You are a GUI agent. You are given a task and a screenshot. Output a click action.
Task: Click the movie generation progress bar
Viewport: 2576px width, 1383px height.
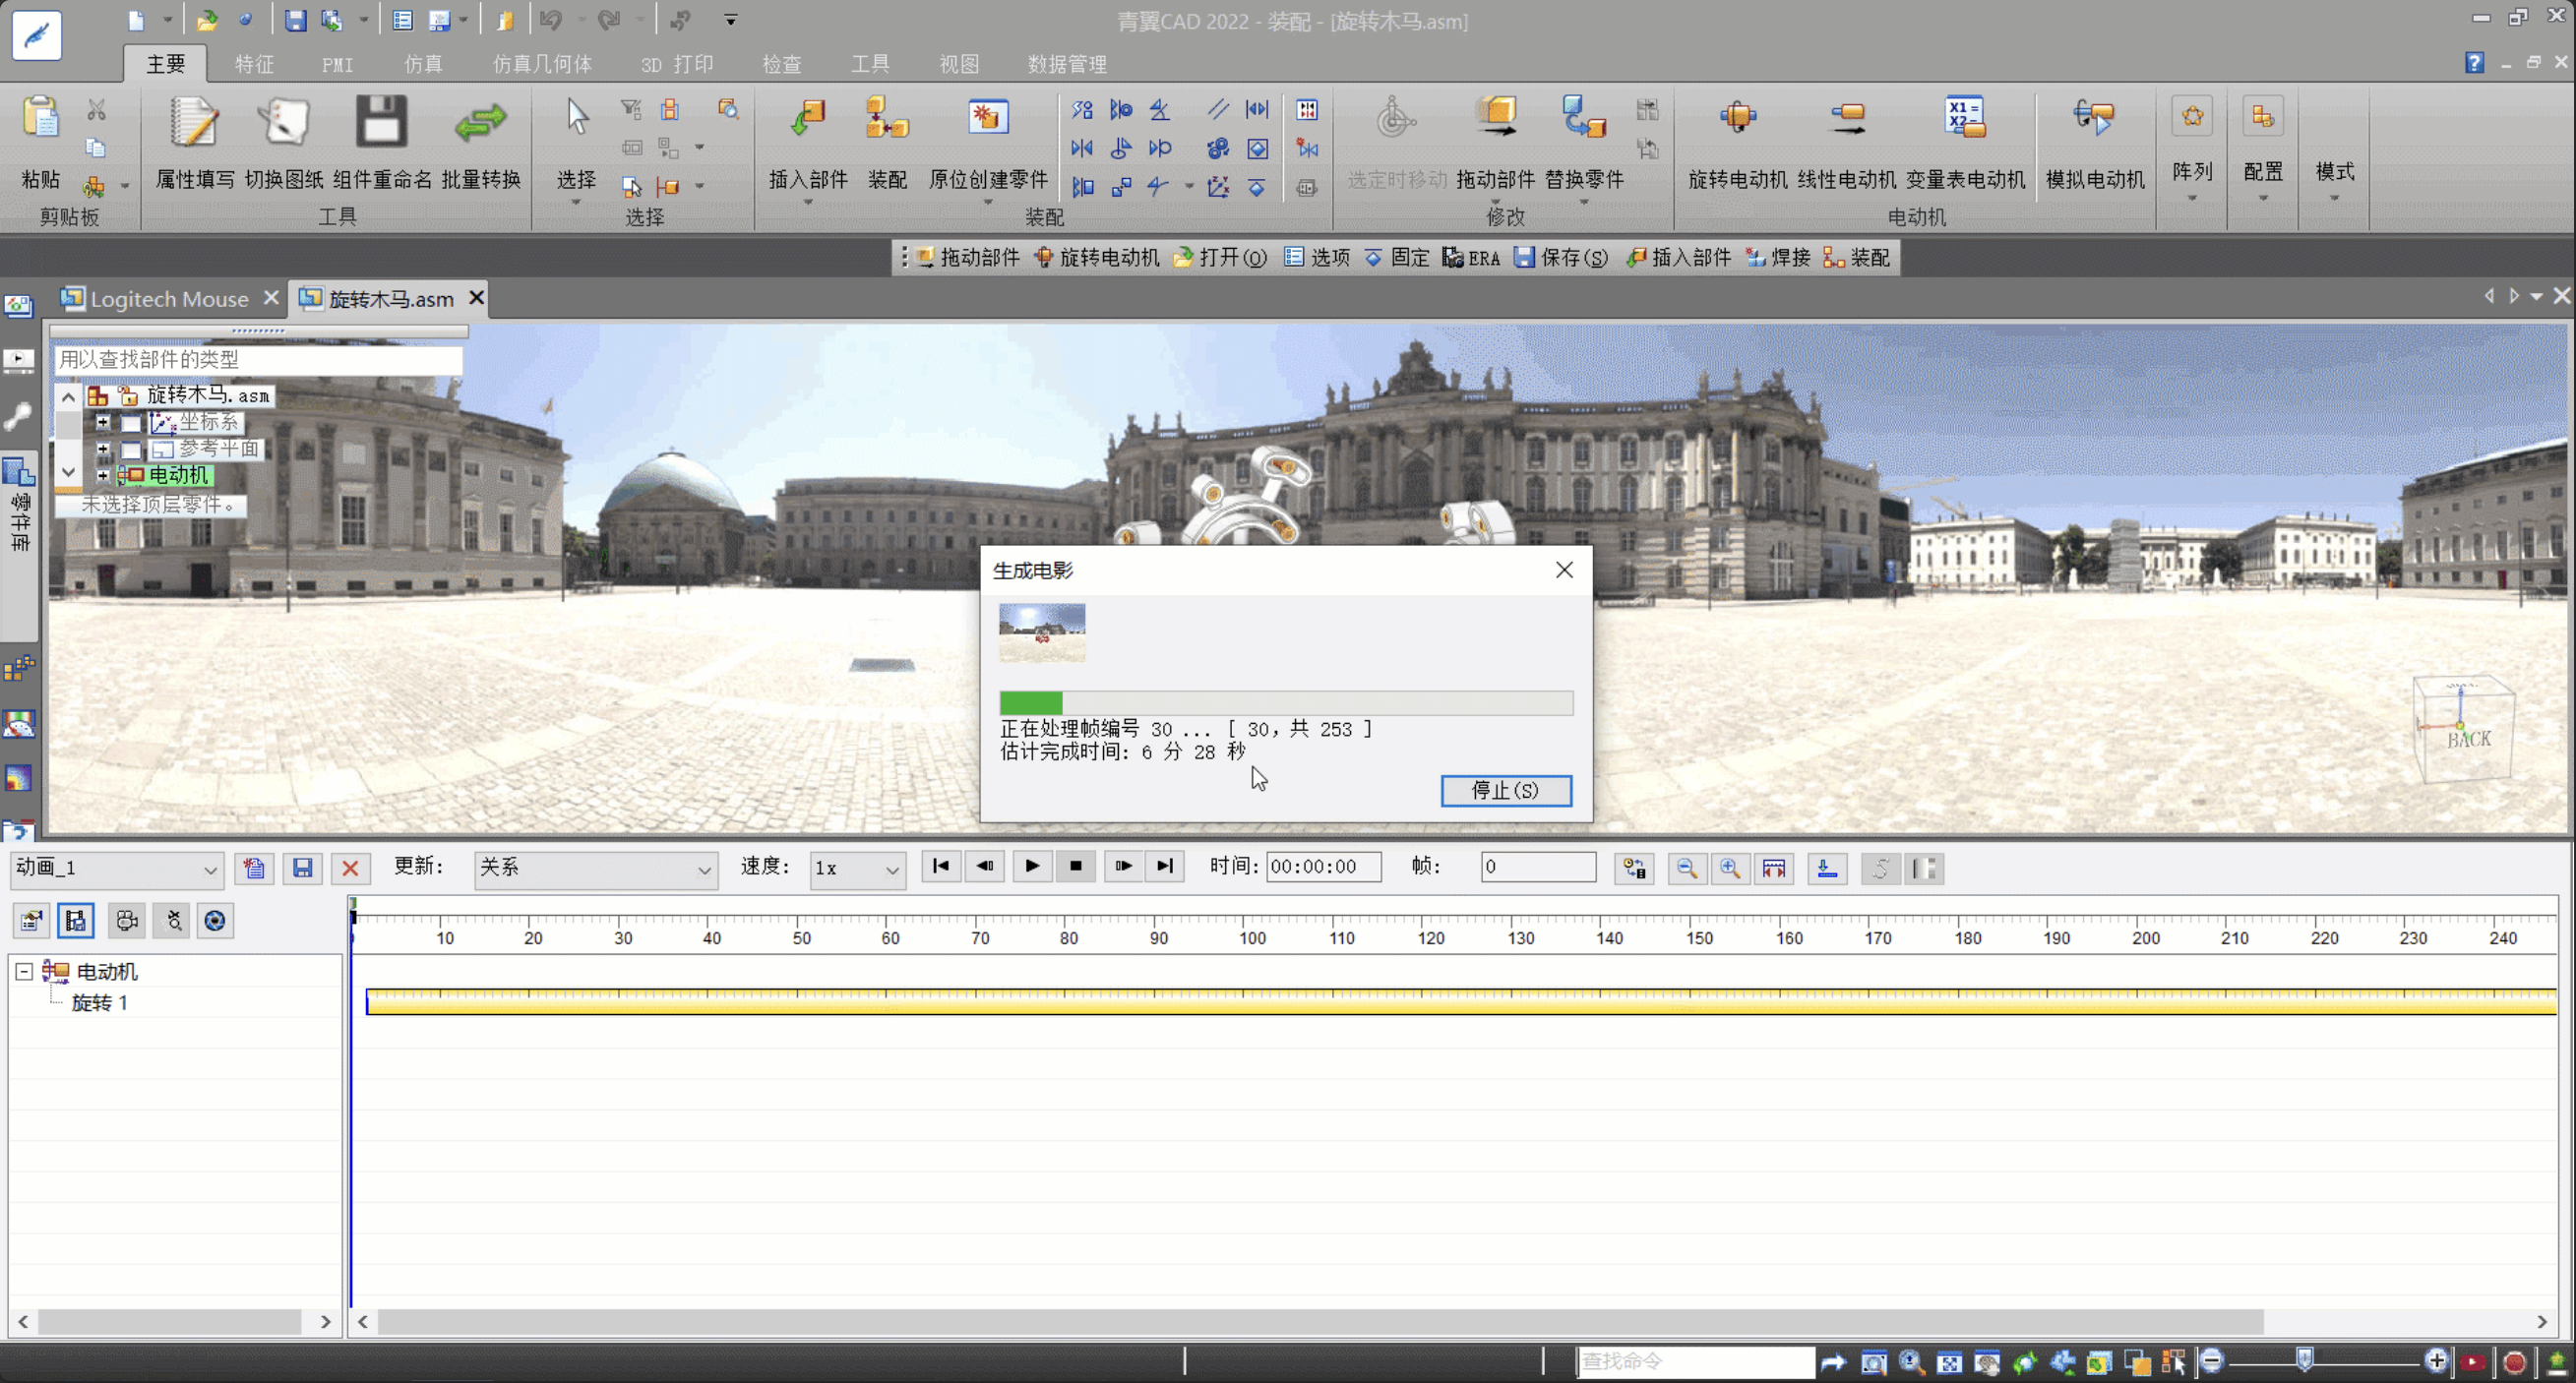[1285, 702]
